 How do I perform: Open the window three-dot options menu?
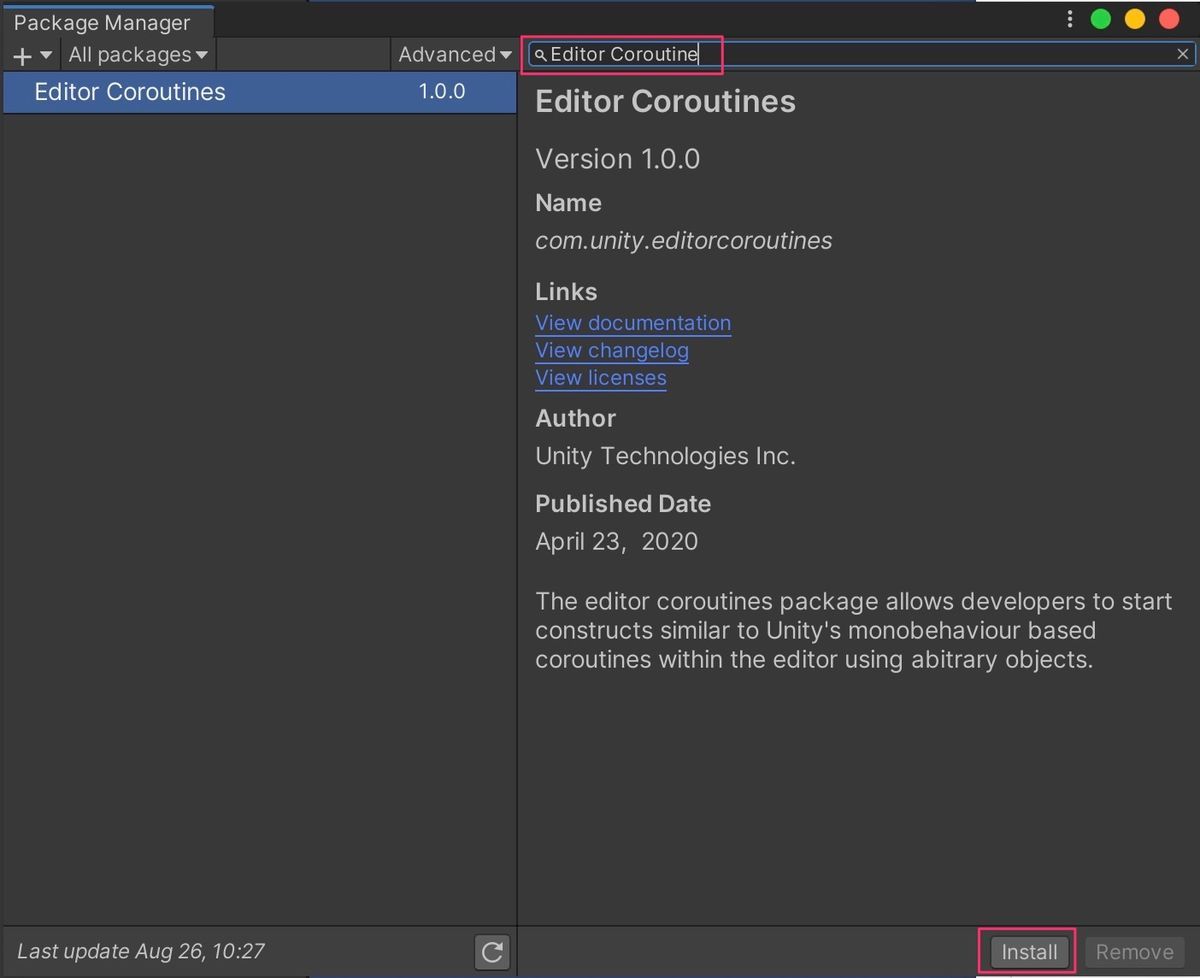pos(1070,19)
